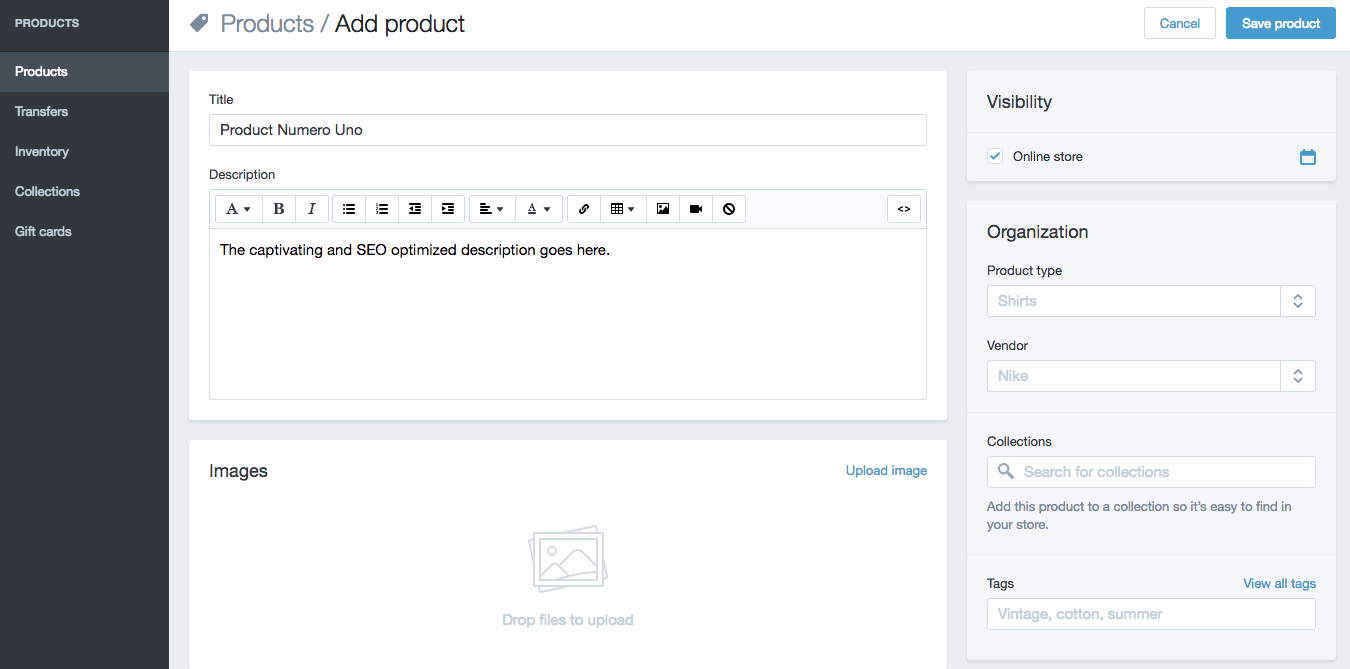Show HTML code view of description

[x=904, y=209]
